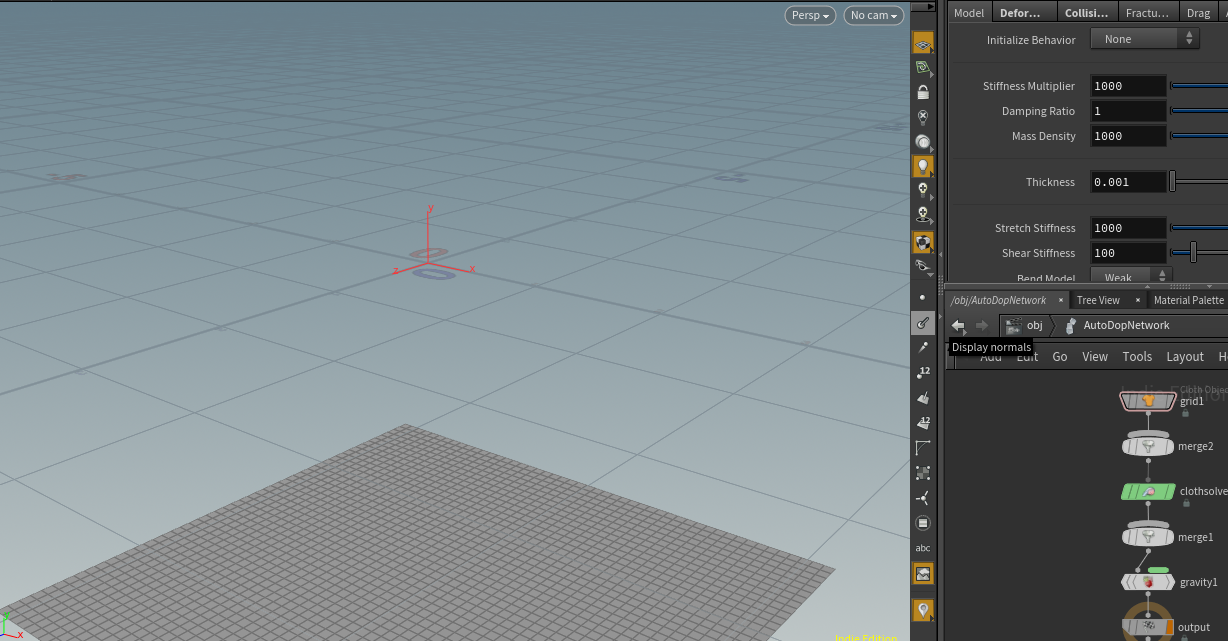Select the merge1 node
Image resolution: width=1228 pixels, height=641 pixels.
1148,537
